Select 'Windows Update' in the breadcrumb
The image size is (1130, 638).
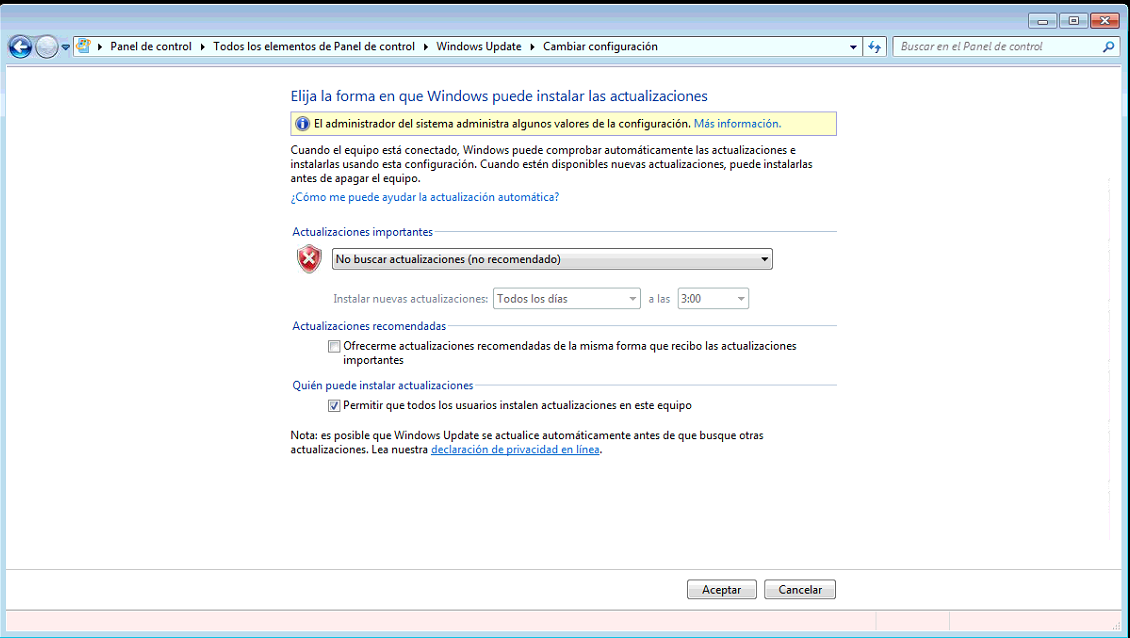tap(479, 46)
